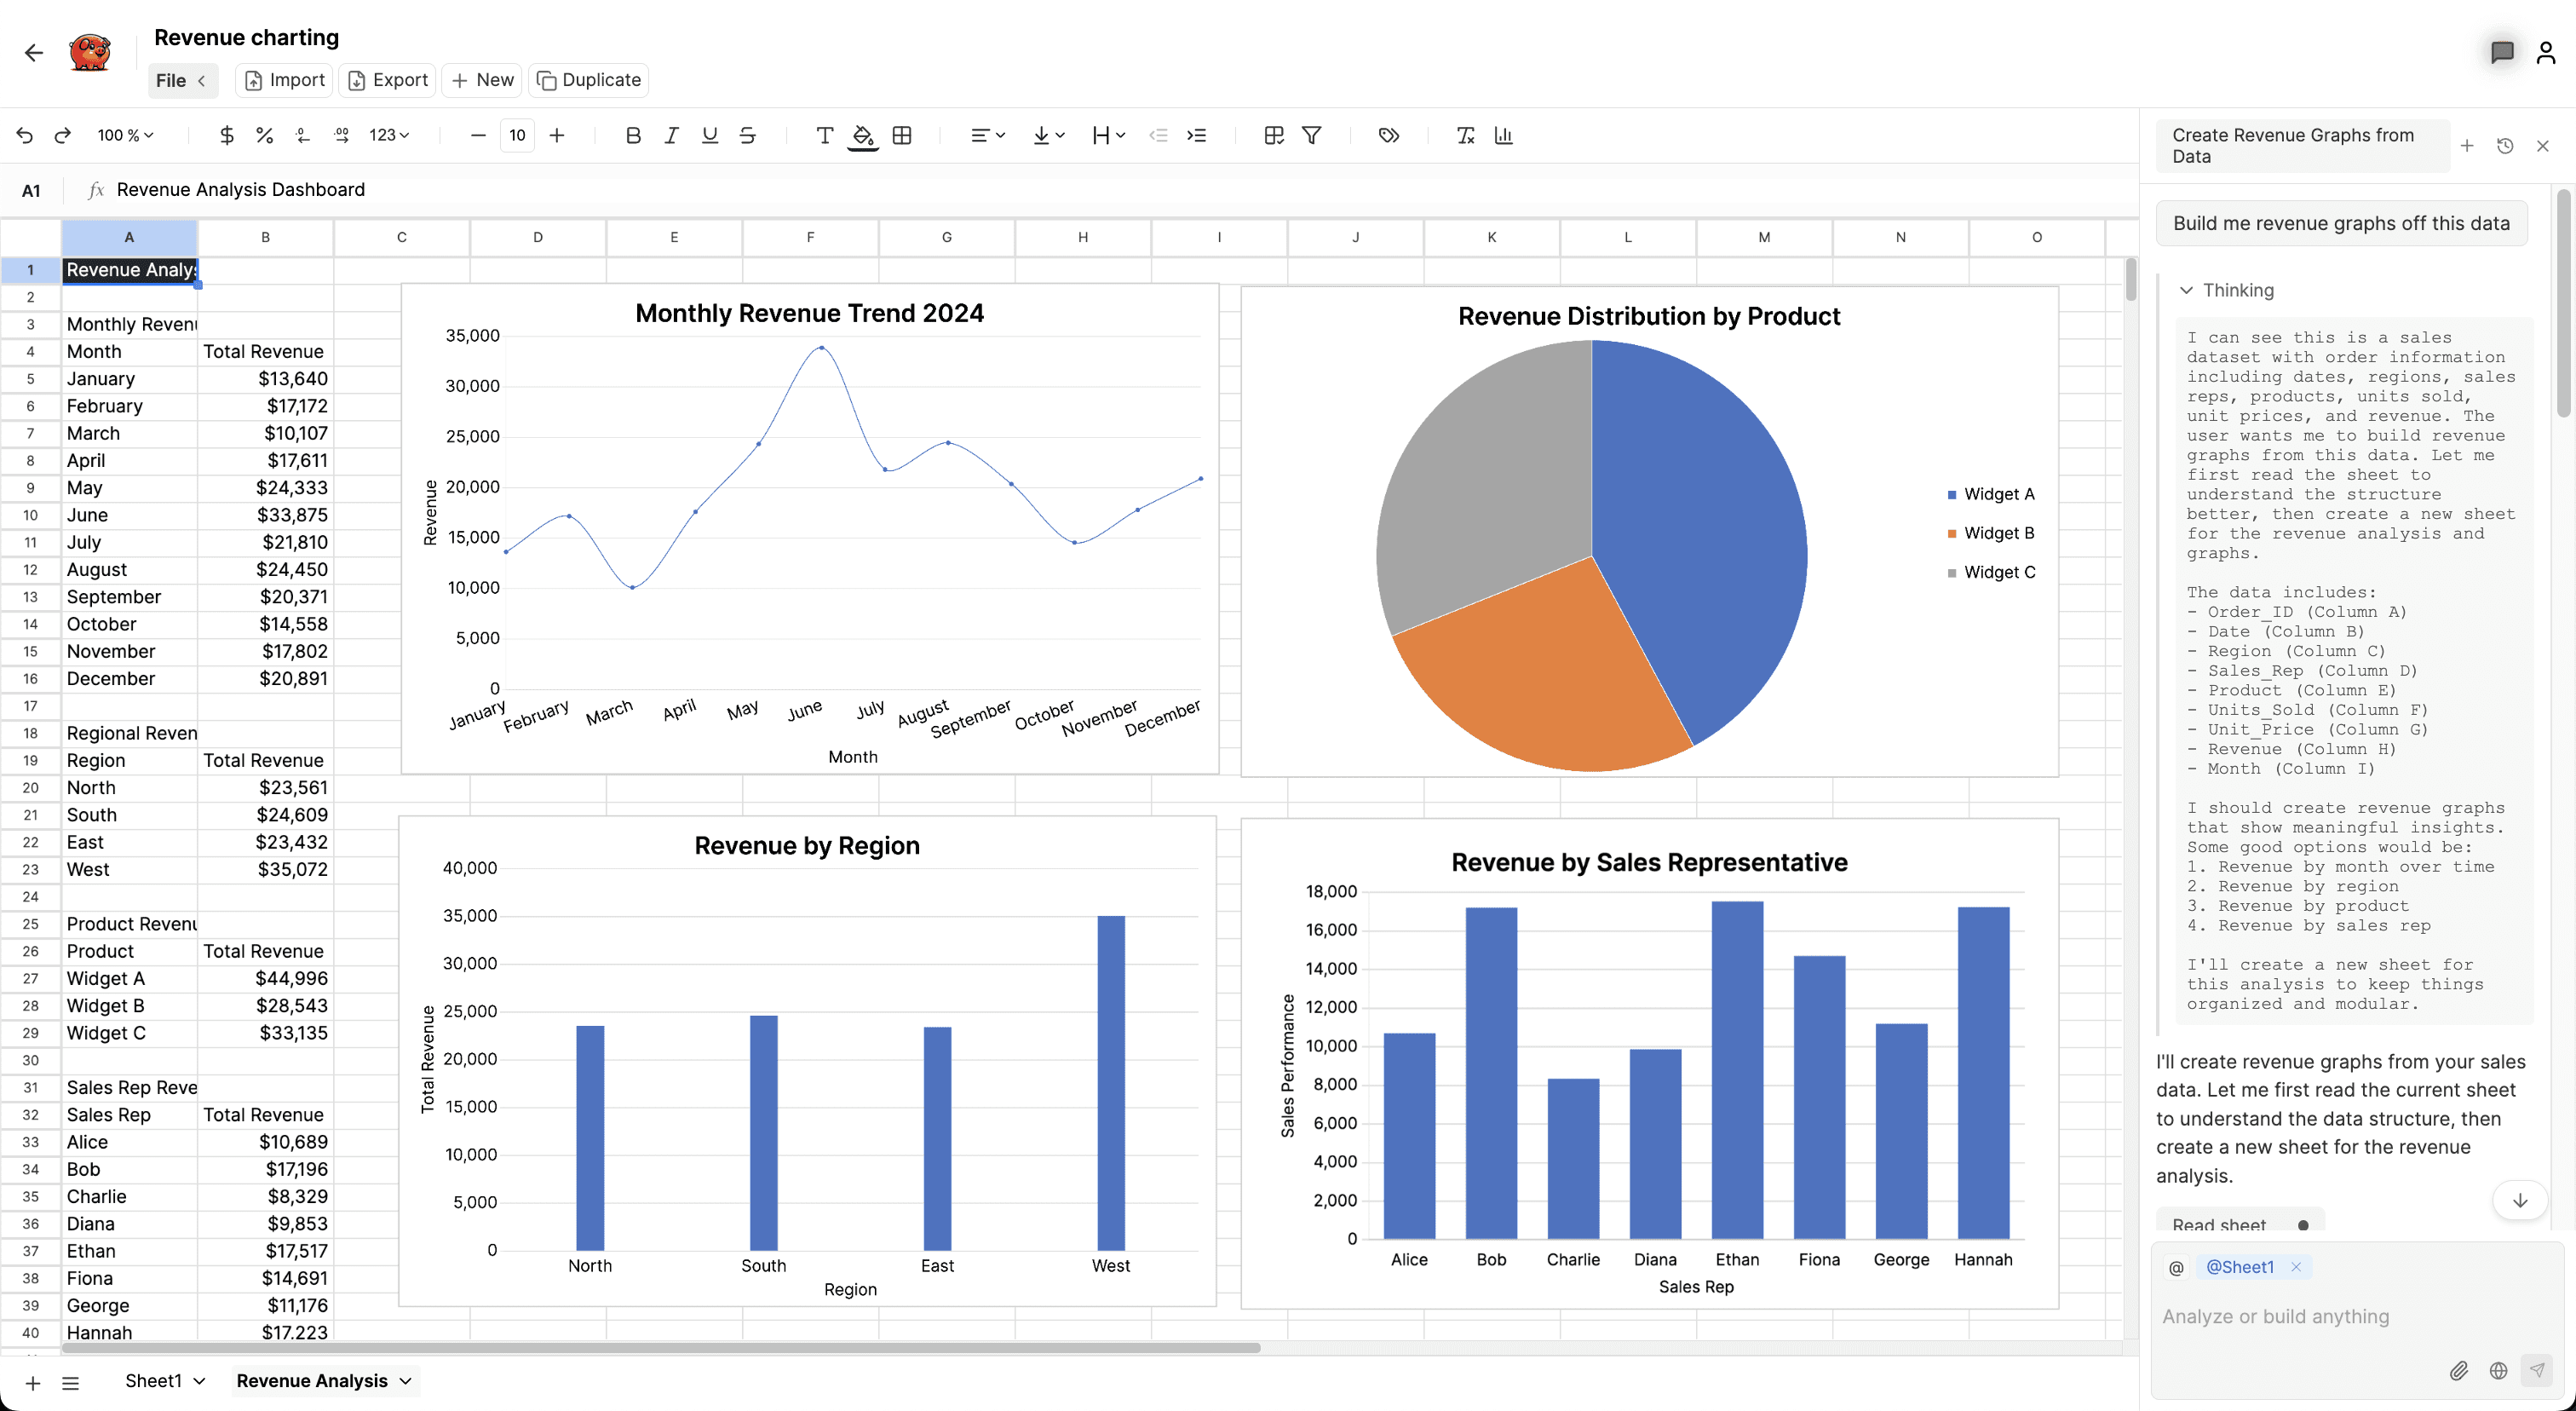Click the clear formatting icon
Image resolution: width=2576 pixels, height=1411 pixels.
click(x=1465, y=135)
